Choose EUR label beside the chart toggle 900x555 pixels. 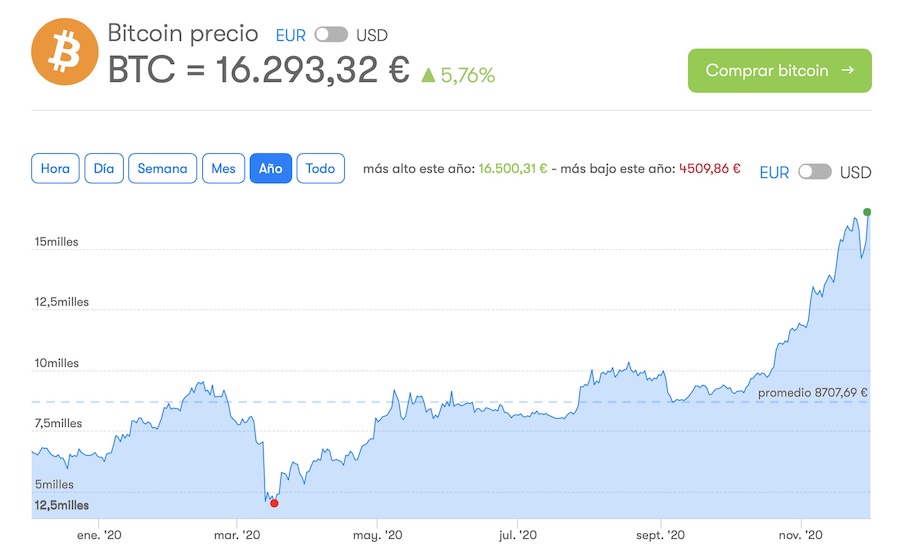(x=774, y=172)
